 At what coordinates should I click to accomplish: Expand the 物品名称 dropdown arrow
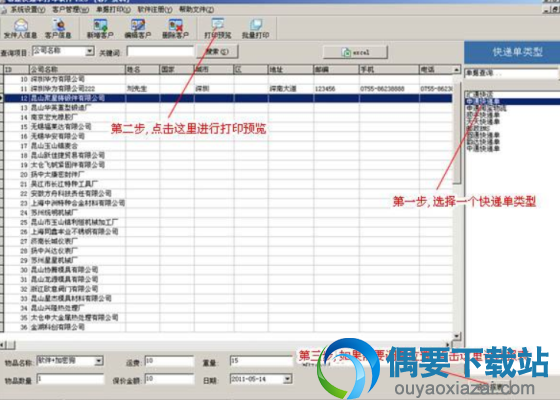click(99, 361)
